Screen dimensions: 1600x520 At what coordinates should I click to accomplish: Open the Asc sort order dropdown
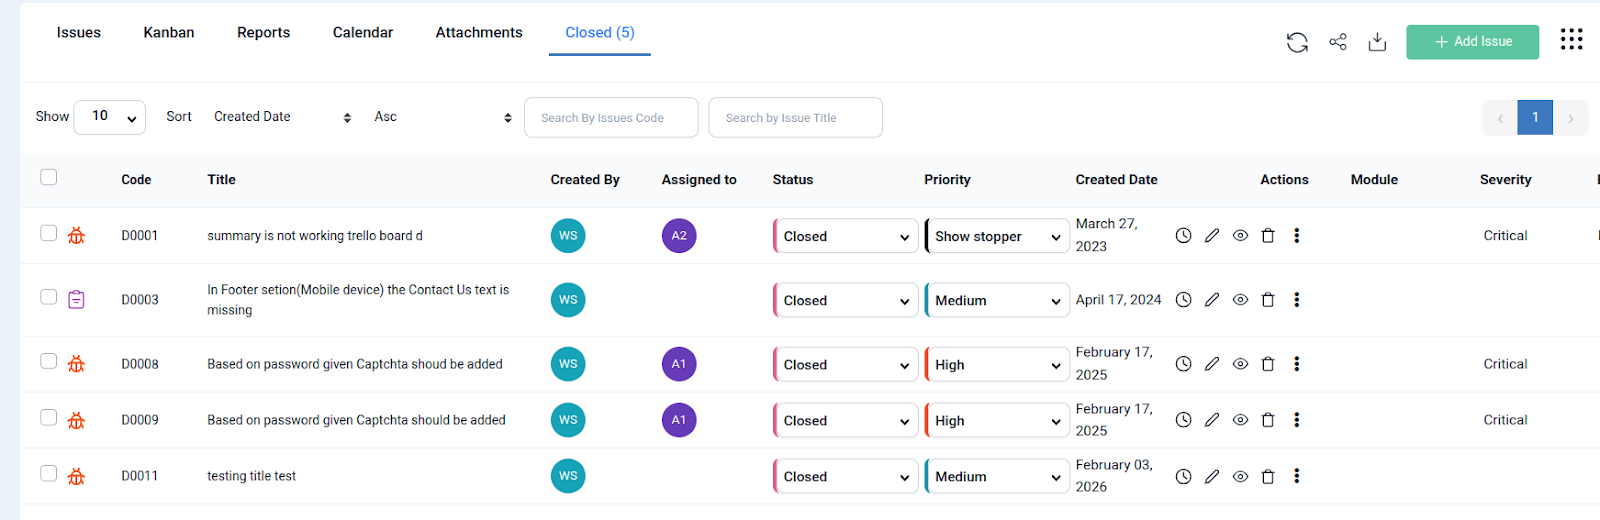[x=443, y=117]
